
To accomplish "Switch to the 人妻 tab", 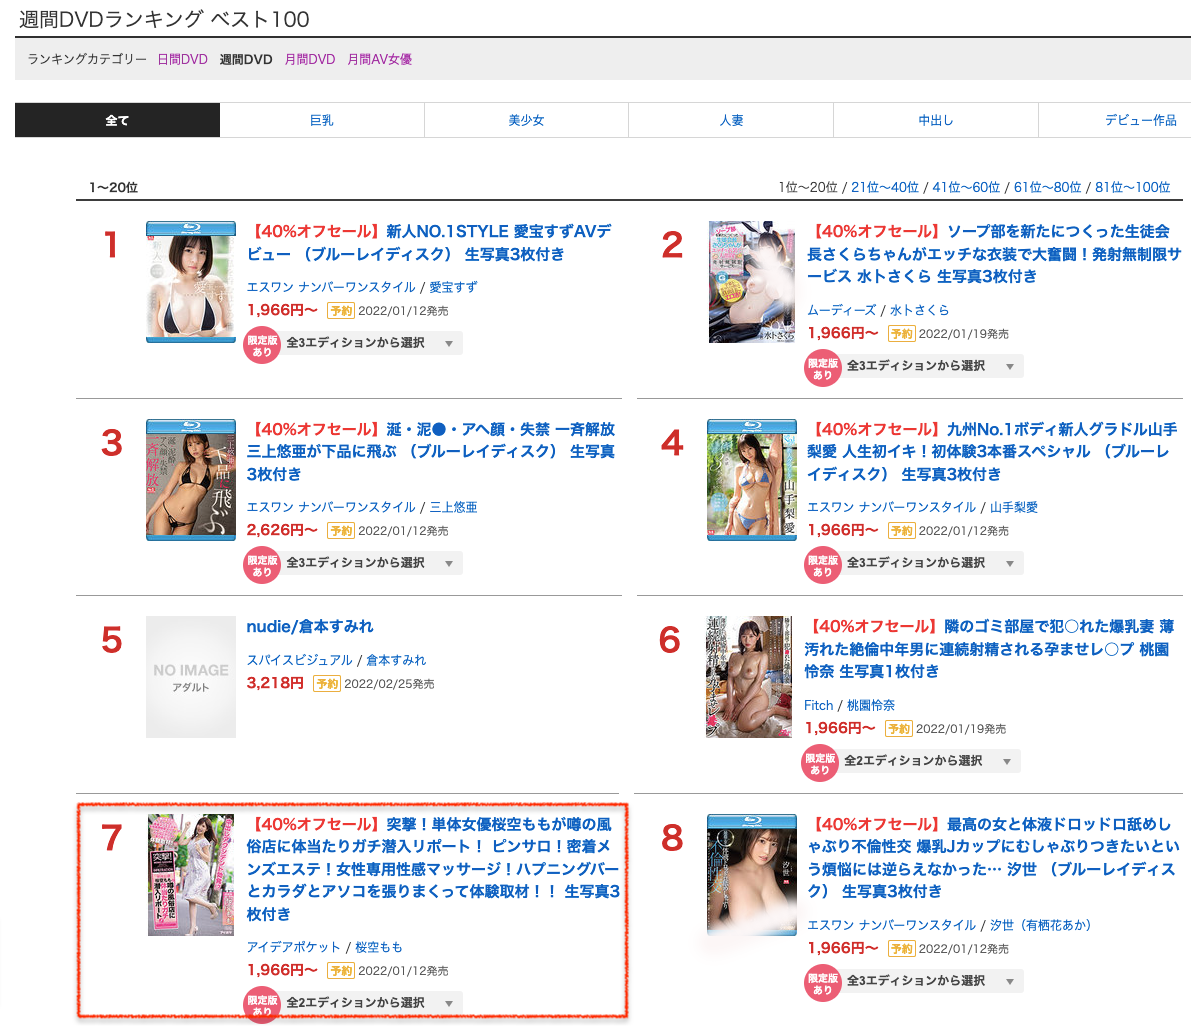I will 731,120.
